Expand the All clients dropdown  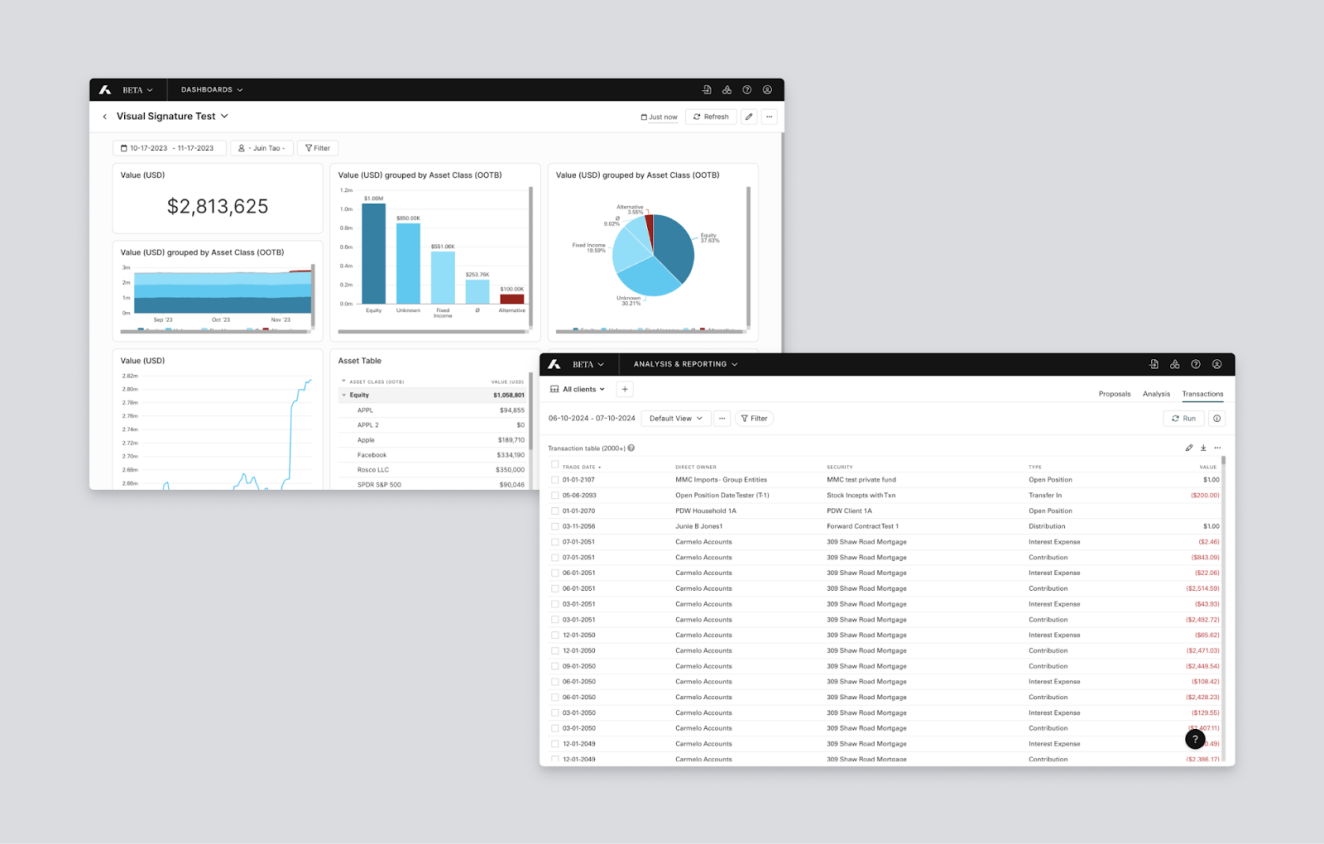tap(578, 389)
